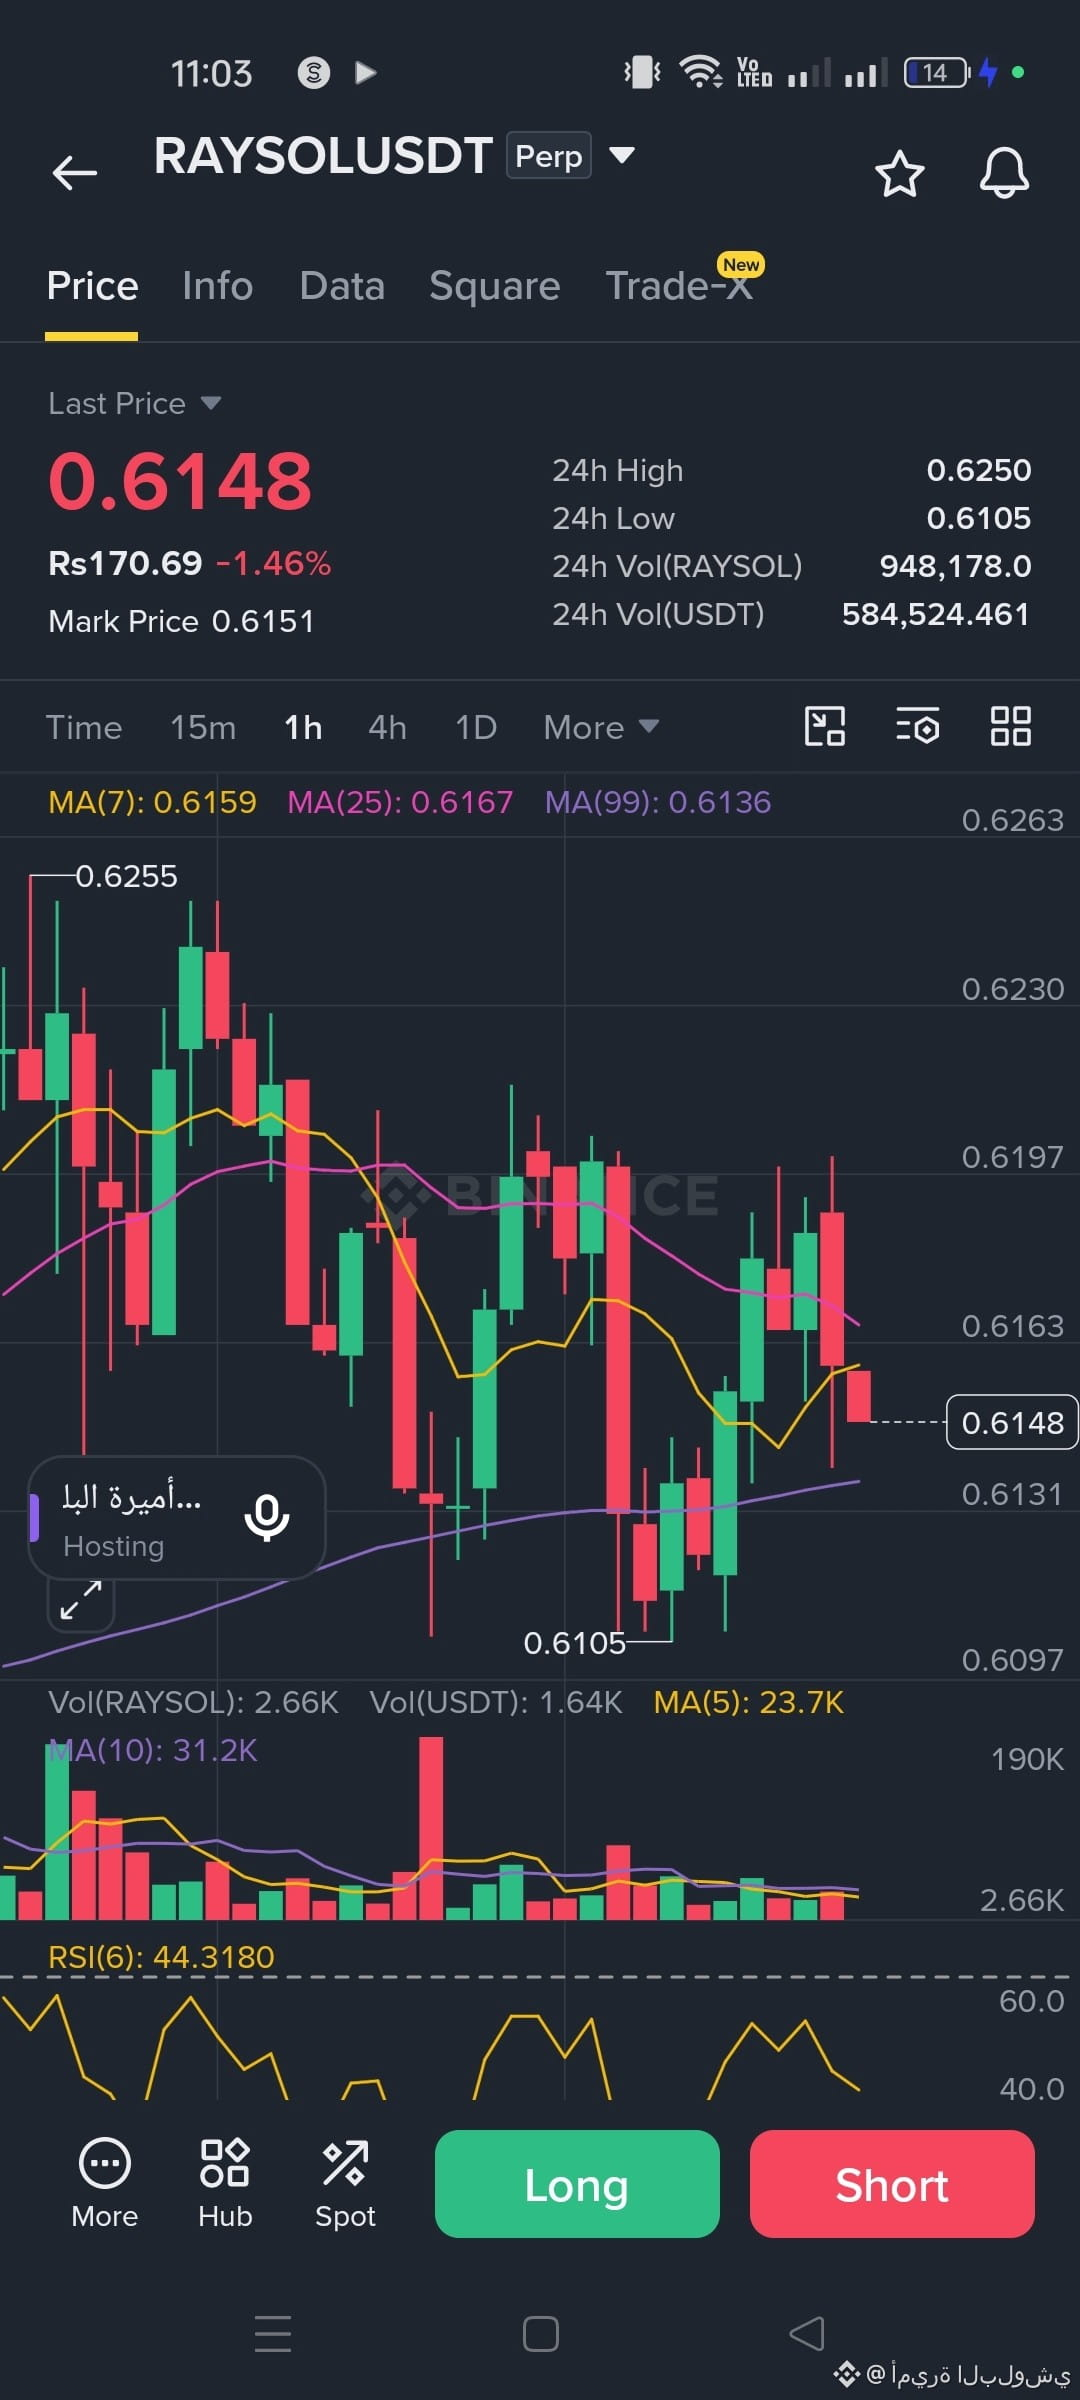Open the Hosting live room widget
1080x2400 pixels.
(177, 1518)
